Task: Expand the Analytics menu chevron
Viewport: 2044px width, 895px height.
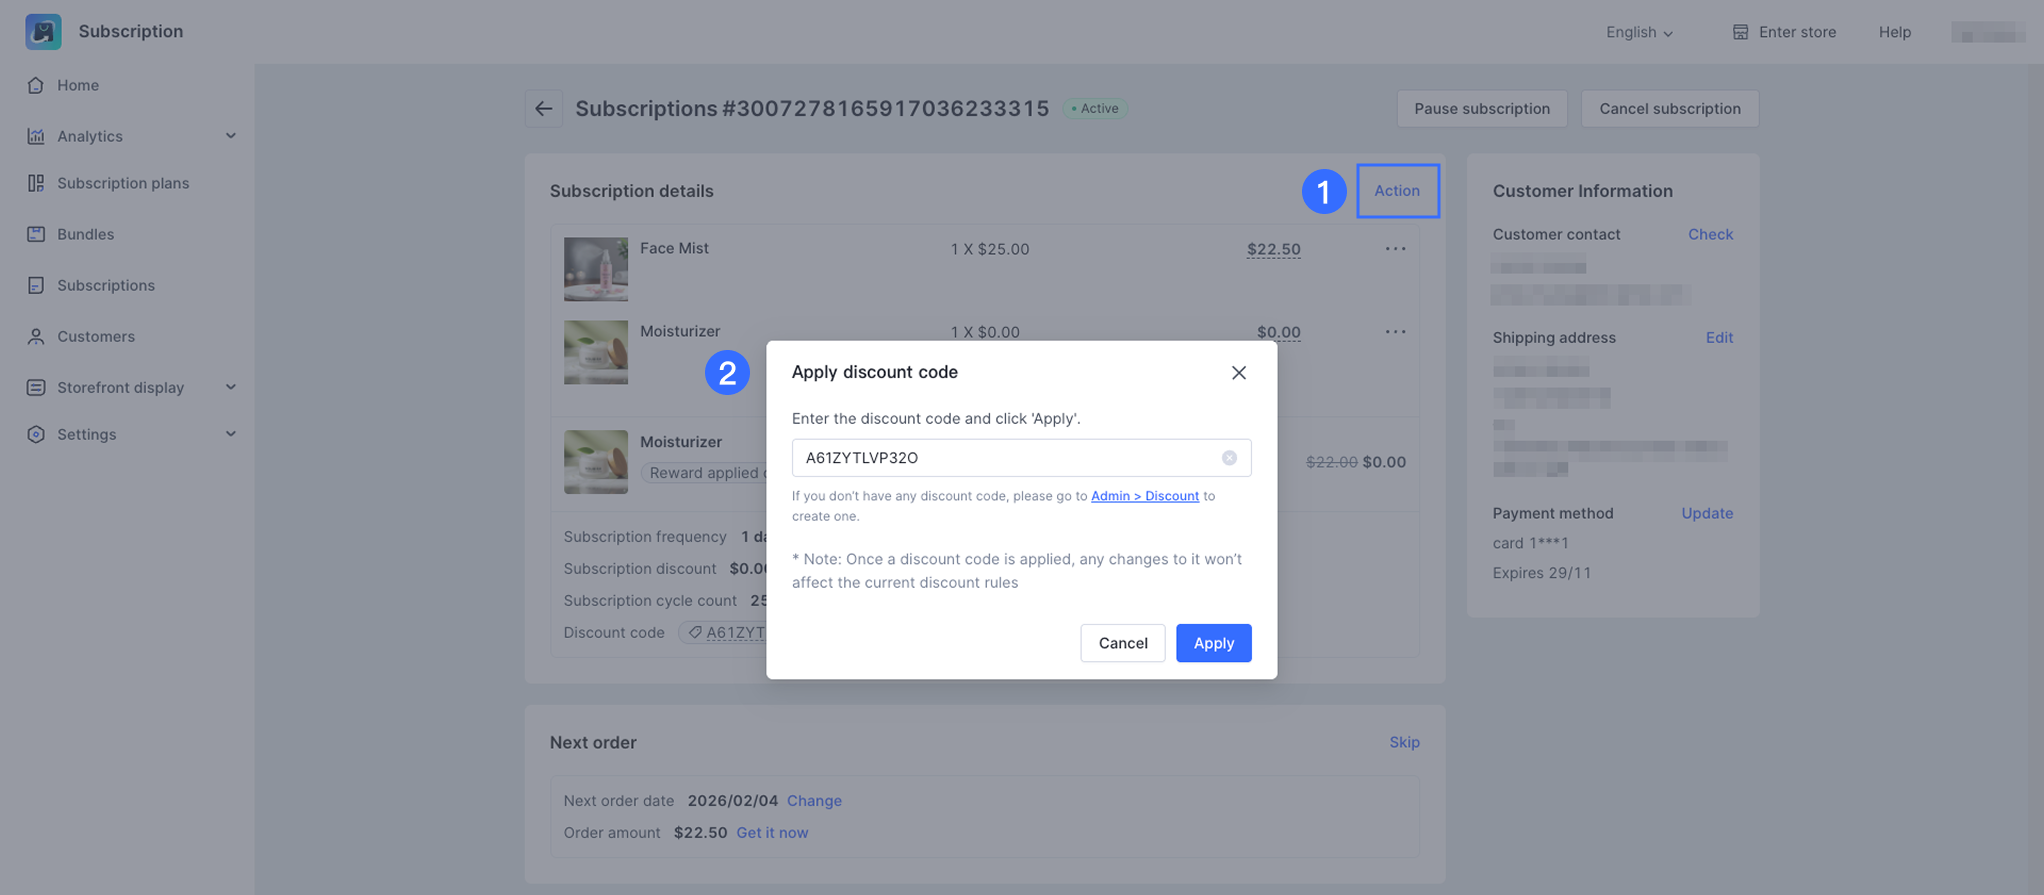Action: click(x=231, y=136)
